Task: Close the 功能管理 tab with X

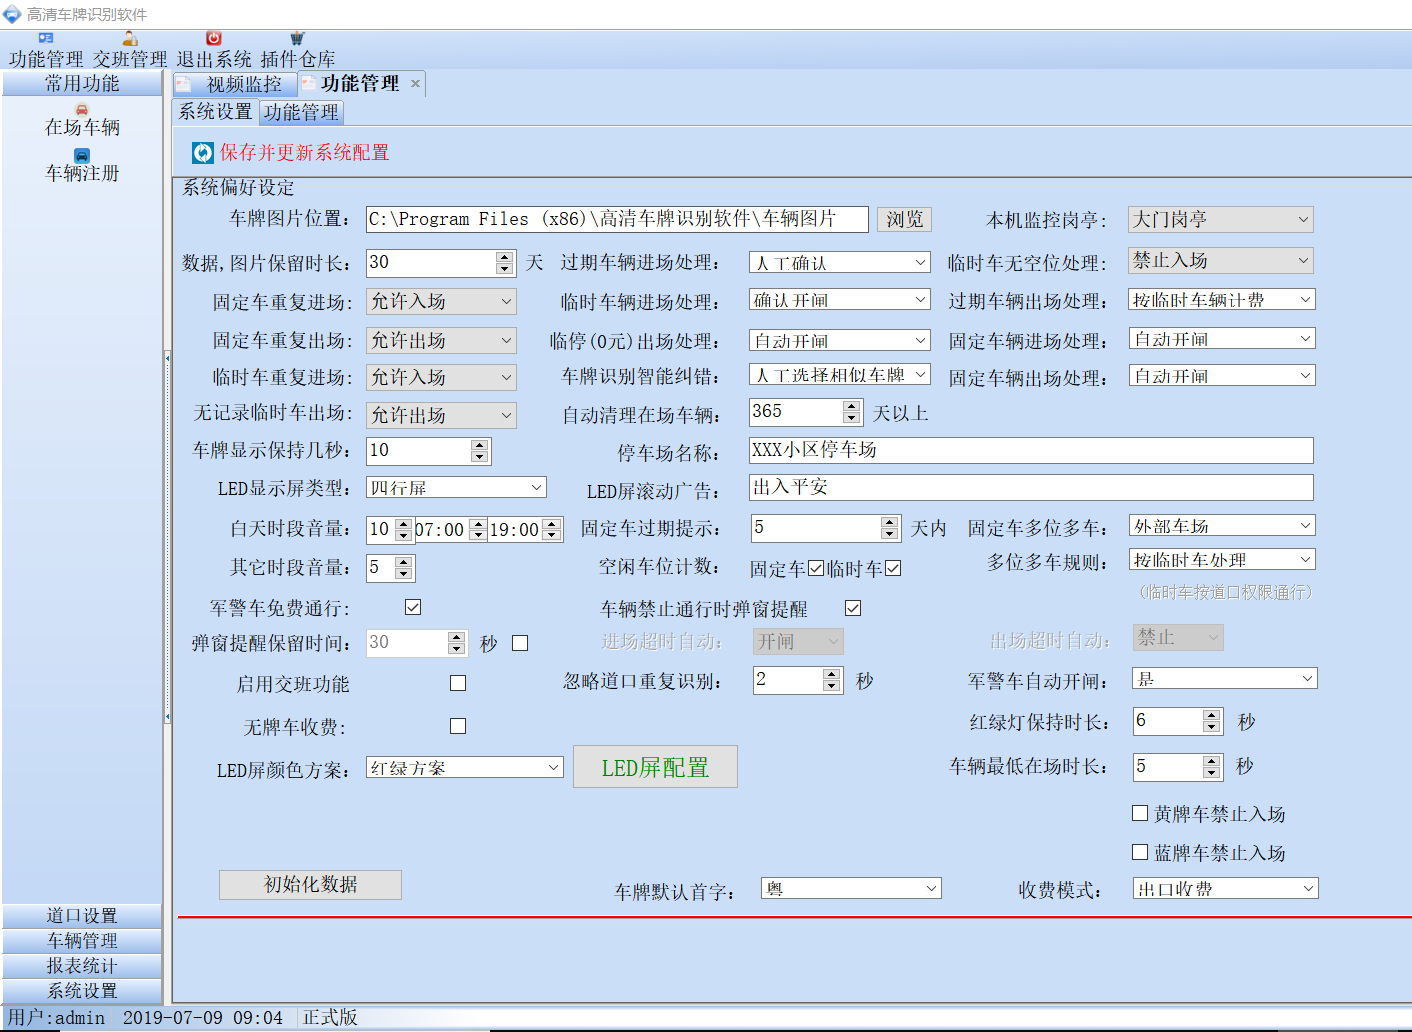Action: [x=415, y=84]
